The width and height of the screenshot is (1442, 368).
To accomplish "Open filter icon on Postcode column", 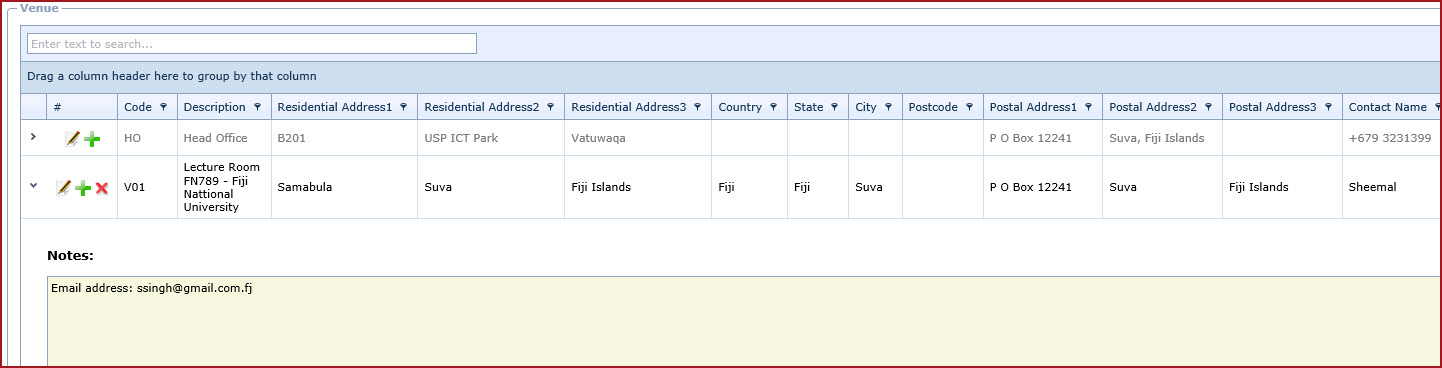I will point(969,107).
